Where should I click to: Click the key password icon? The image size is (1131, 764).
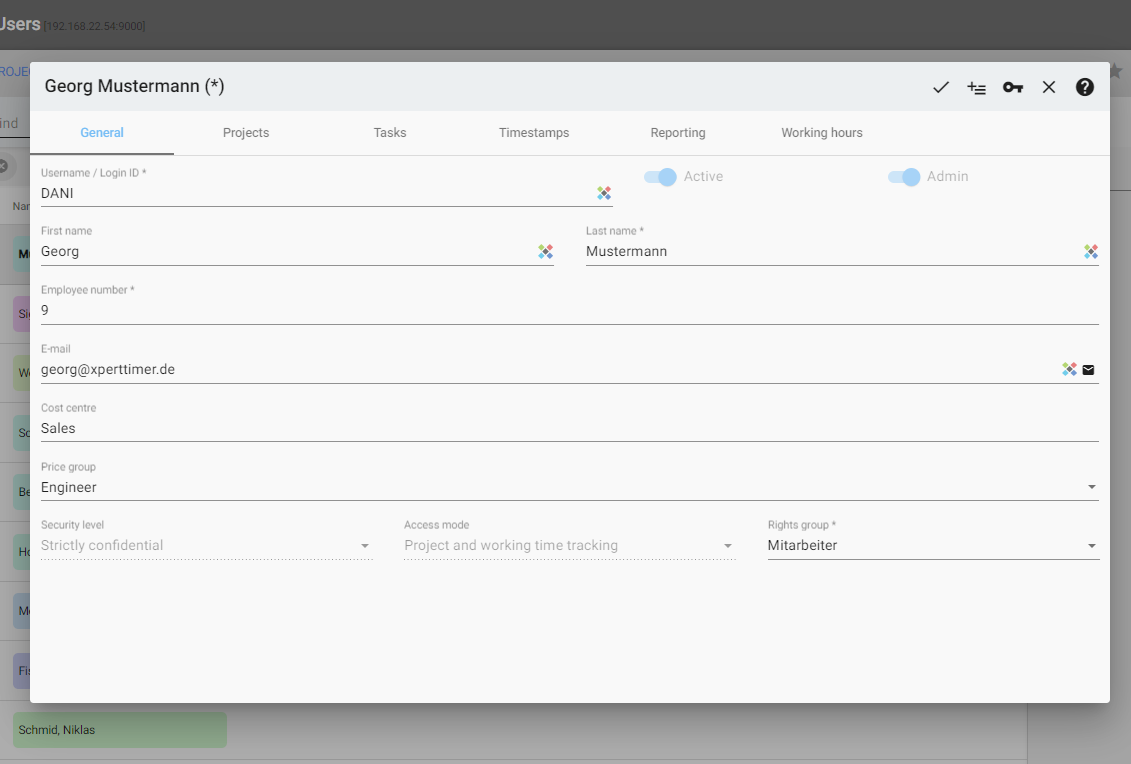[x=1013, y=87]
